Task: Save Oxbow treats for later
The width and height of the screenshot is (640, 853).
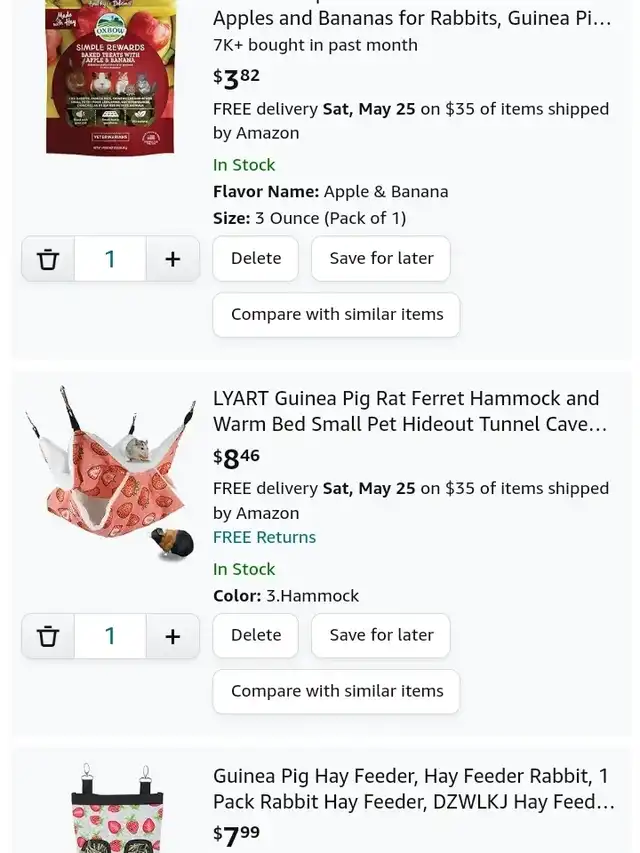Action: (x=381, y=258)
